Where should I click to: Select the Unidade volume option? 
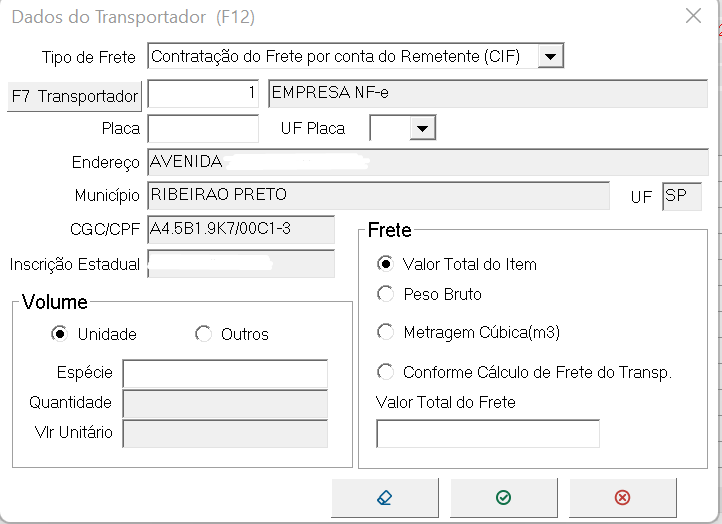coord(59,334)
